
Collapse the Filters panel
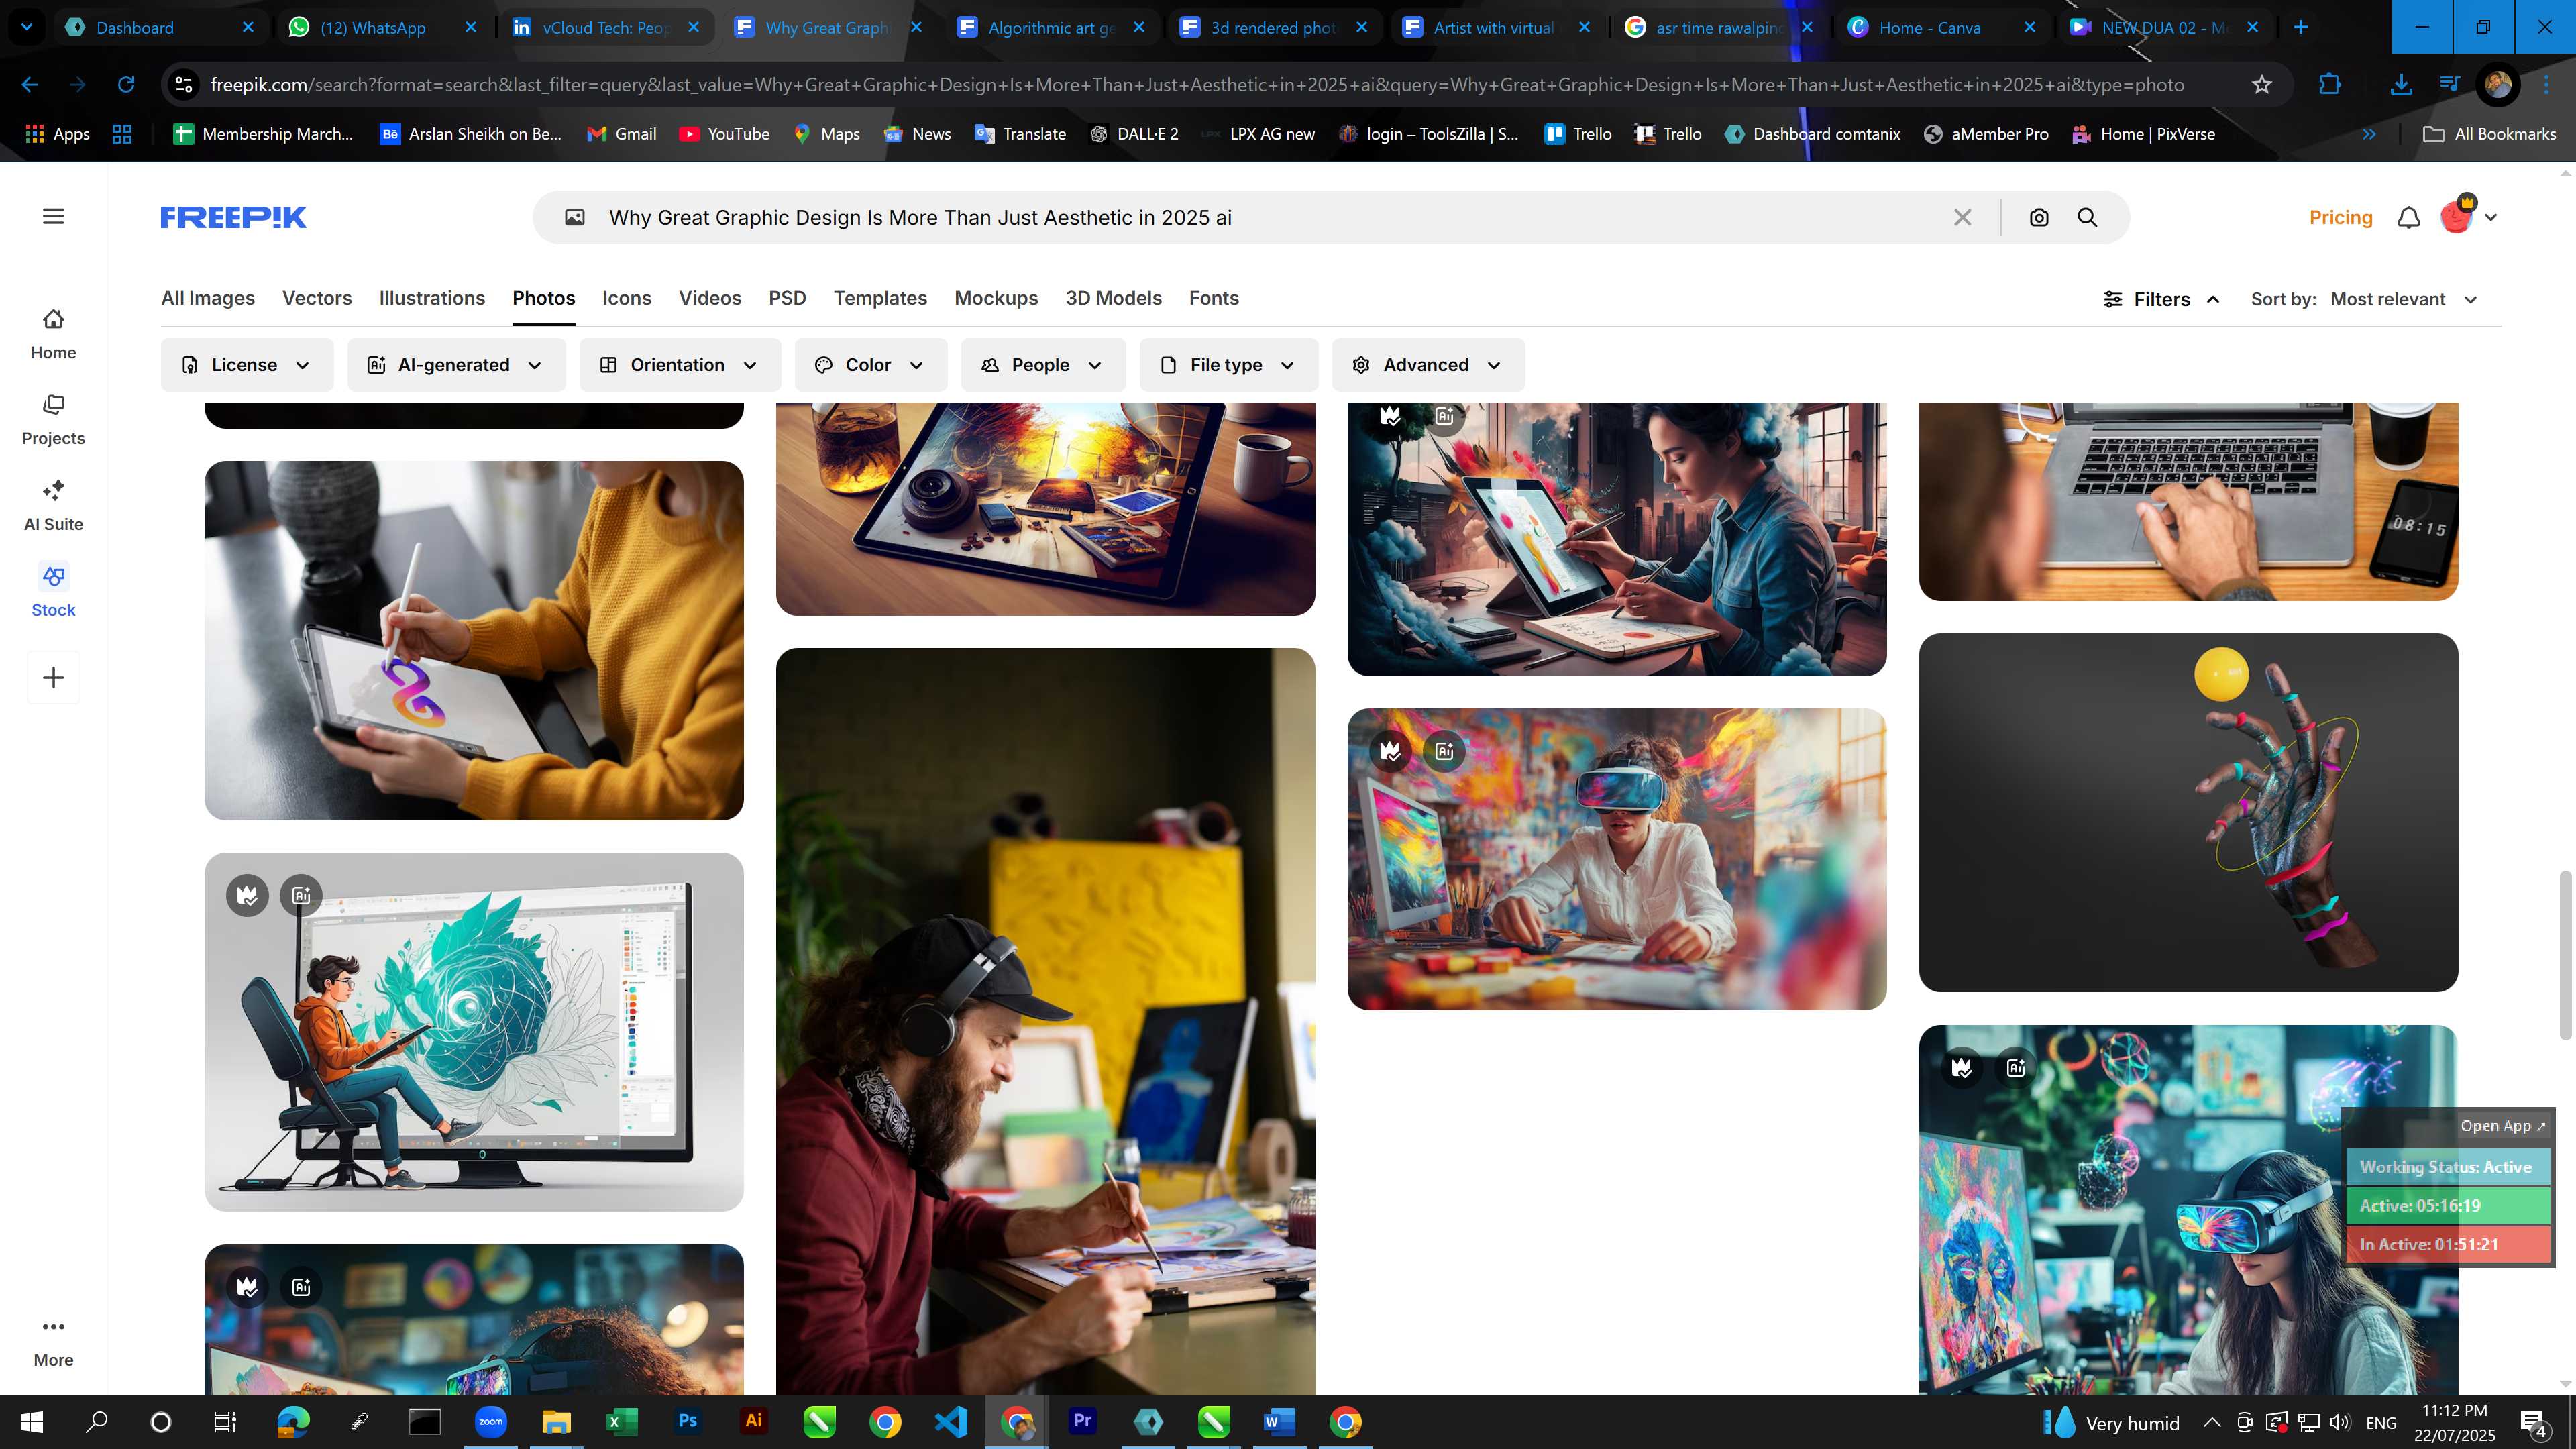click(x=2162, y=299)
